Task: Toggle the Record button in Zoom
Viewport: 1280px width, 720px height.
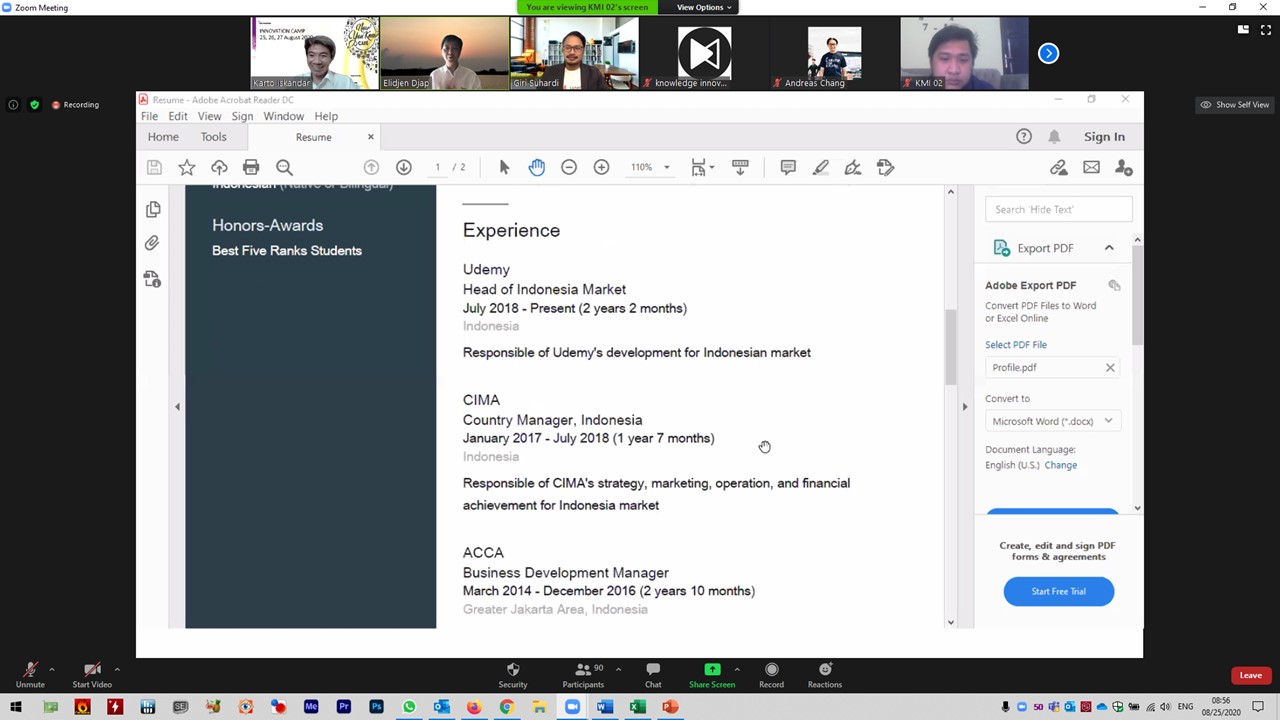Action: pos(771,675)
